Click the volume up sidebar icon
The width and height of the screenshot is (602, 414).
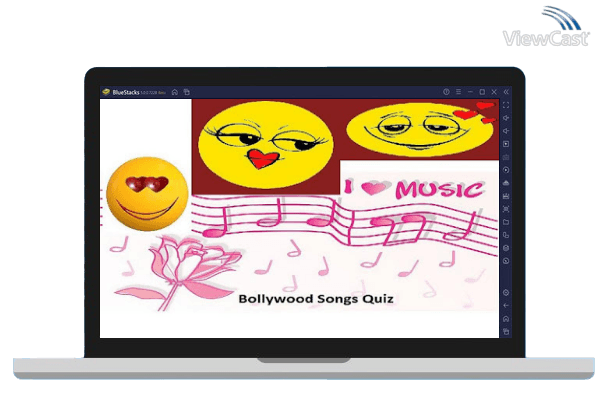point(506,118)
